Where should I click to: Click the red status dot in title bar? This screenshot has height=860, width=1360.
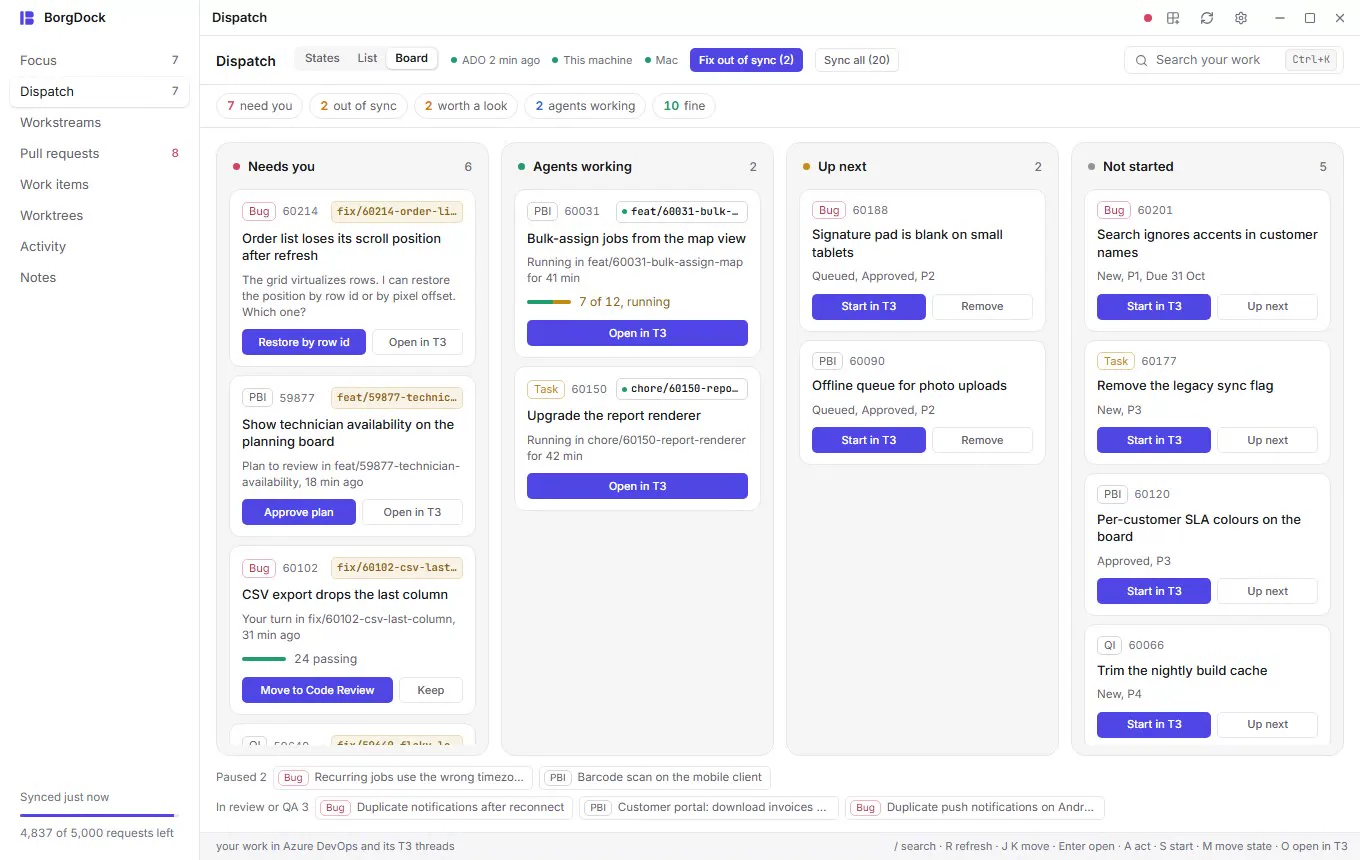[x=1148, y=18]
